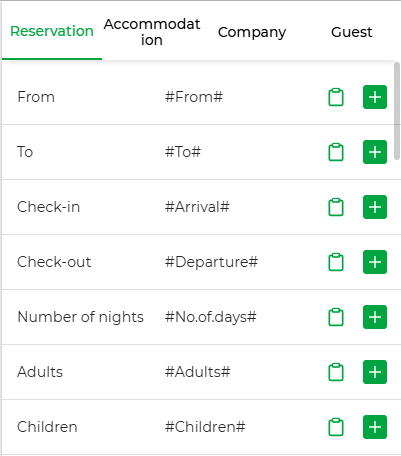Add the #Arrival# check-in tag

(375, 207)
